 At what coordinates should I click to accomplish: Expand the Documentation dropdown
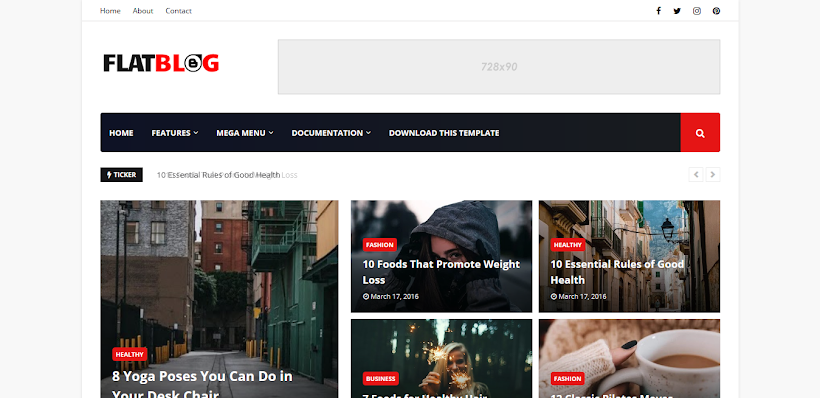tap(331, 133)
